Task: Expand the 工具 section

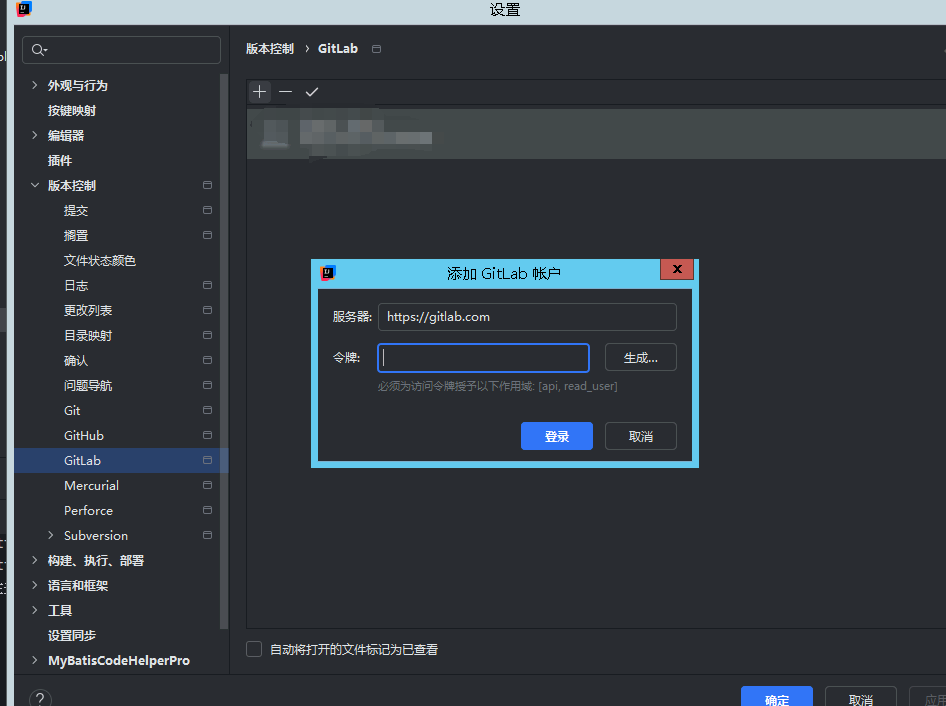Action: pyautogui.click(x=35, y=611)
